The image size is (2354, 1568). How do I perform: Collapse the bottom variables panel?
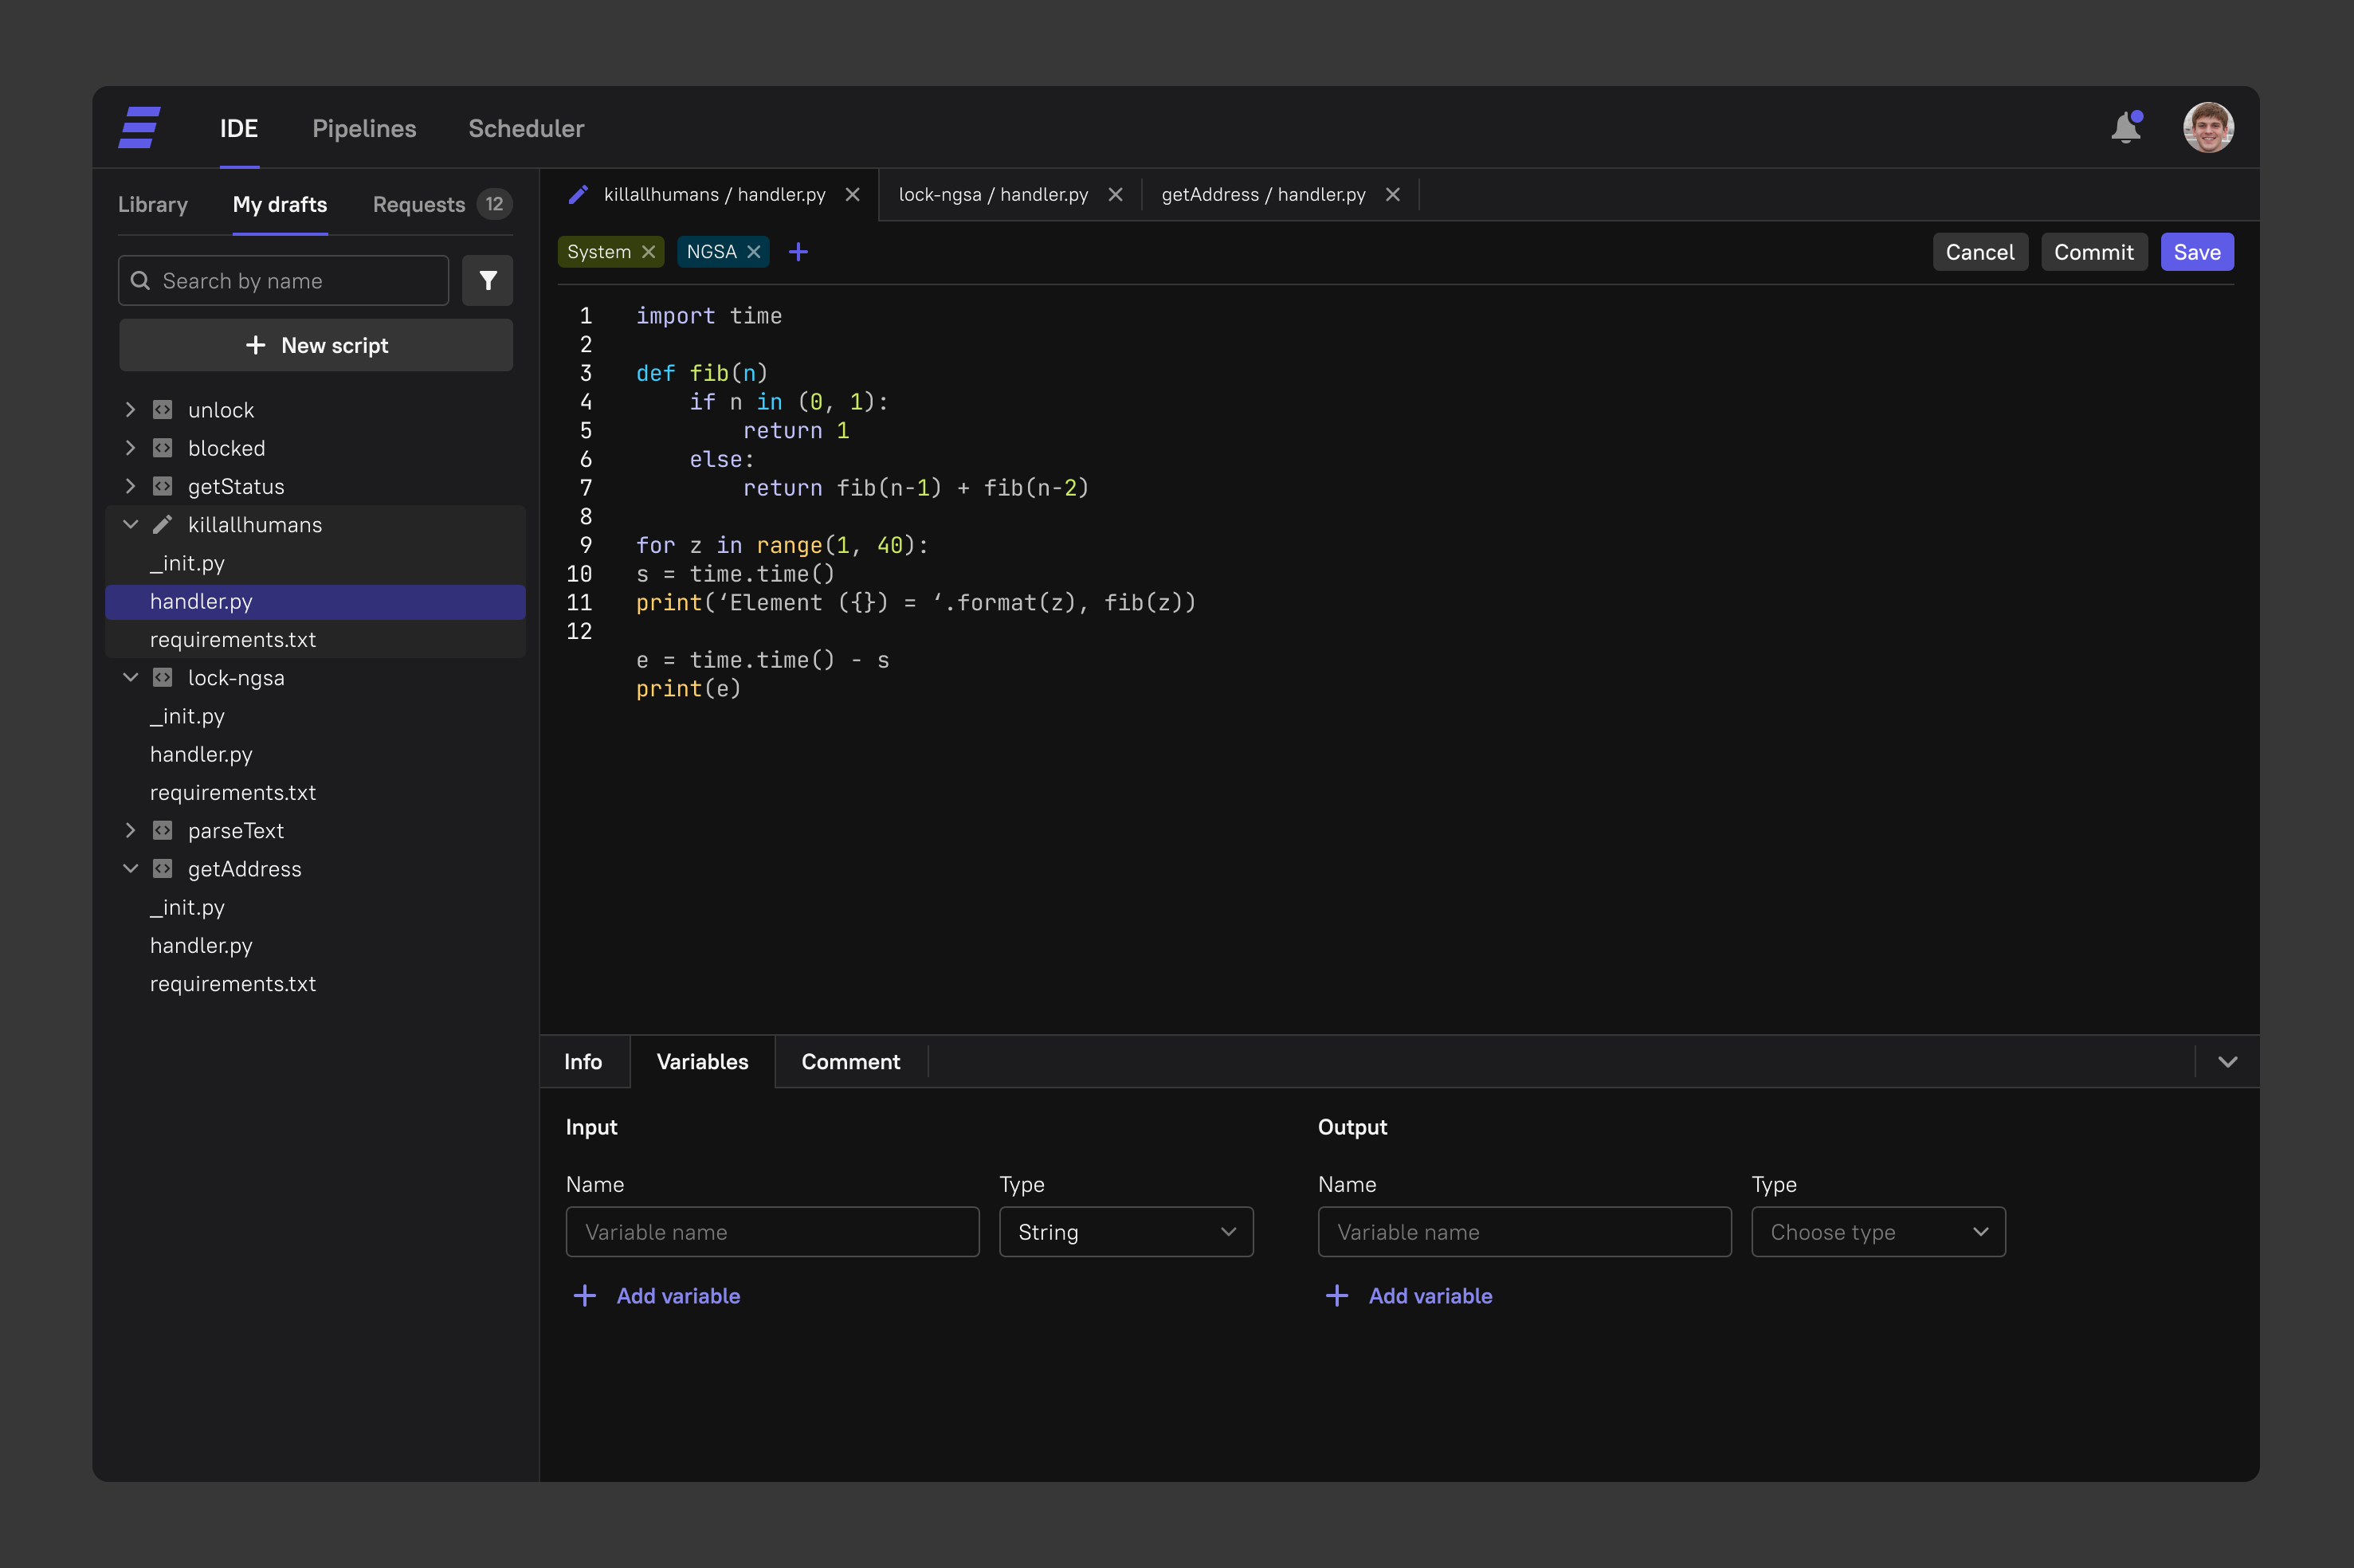point(2227,1062)
